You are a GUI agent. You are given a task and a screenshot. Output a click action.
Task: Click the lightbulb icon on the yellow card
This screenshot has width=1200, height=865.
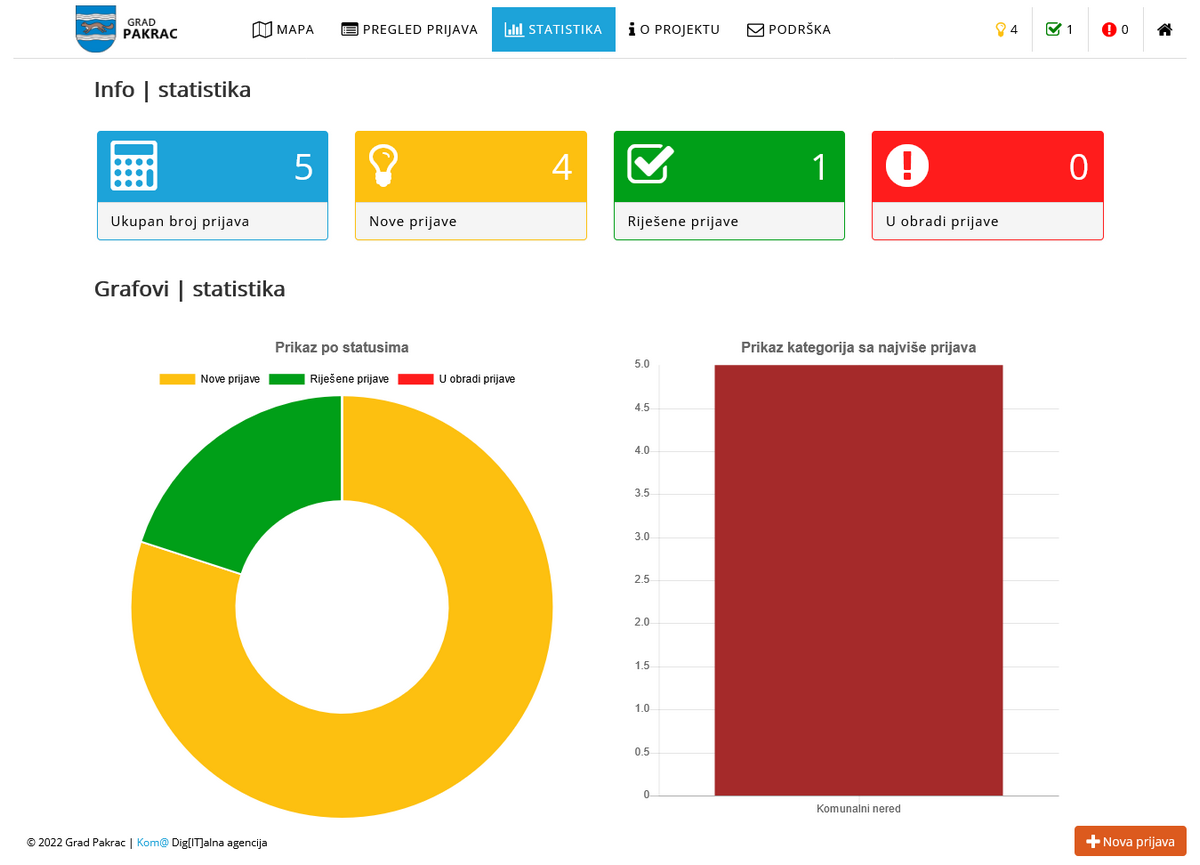pyautogui.click(x=383, y=166)
